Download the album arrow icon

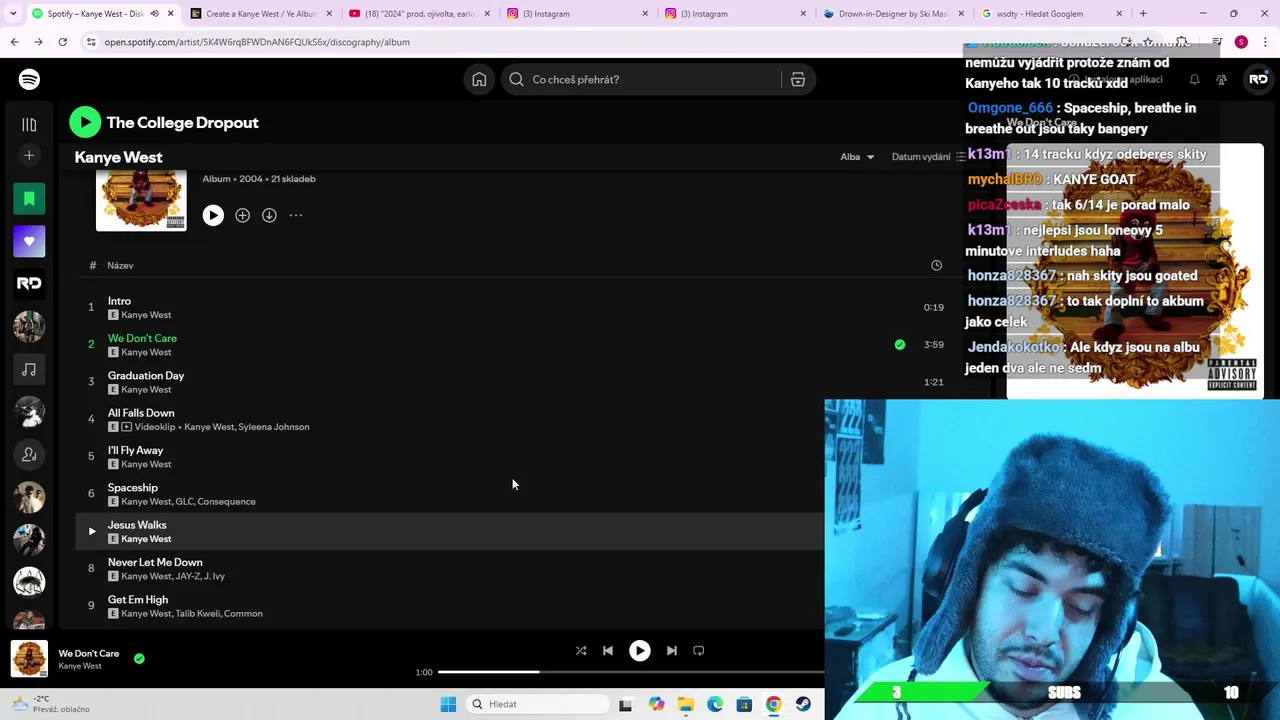[x=269, y=215]
